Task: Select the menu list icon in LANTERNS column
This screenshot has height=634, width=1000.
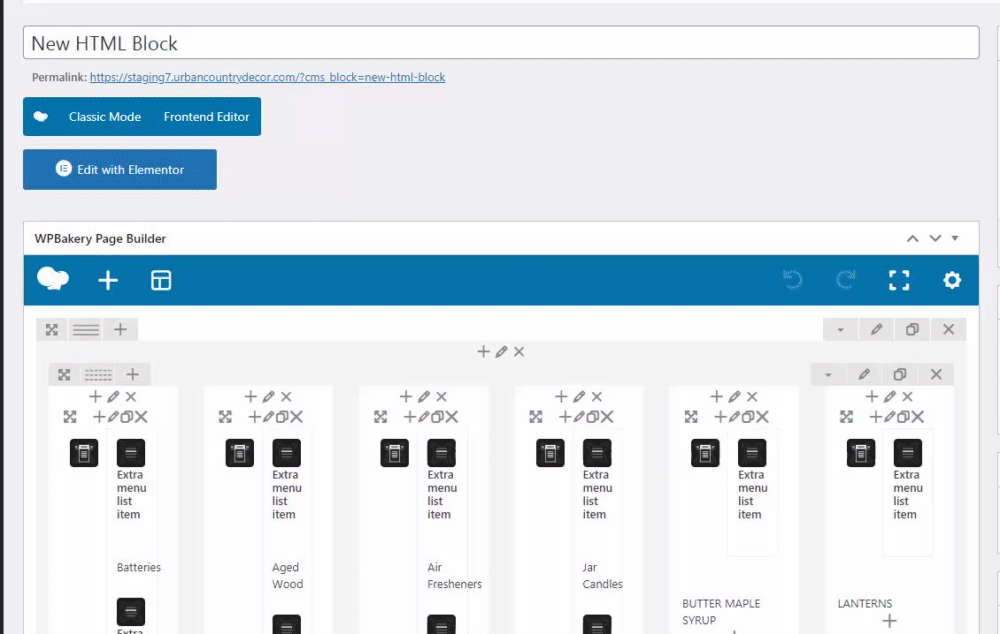Action: (x=860, y=453)
